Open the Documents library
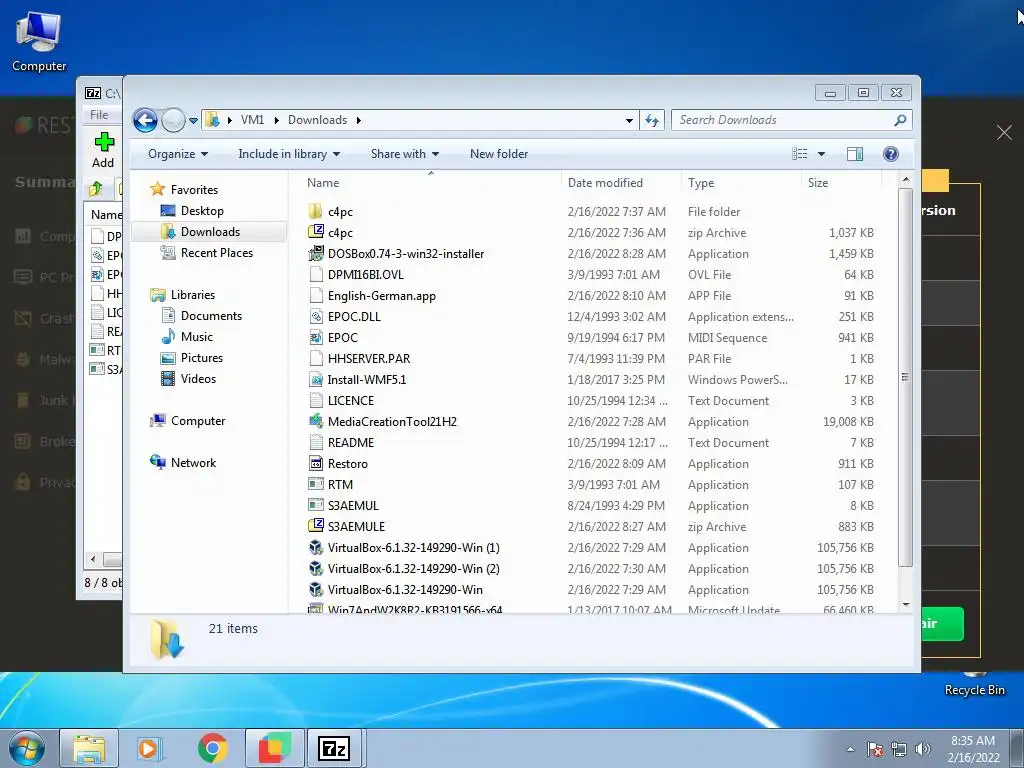Image resolution: width=1024 pixels, height=768 pixels. tap(202, 315)
